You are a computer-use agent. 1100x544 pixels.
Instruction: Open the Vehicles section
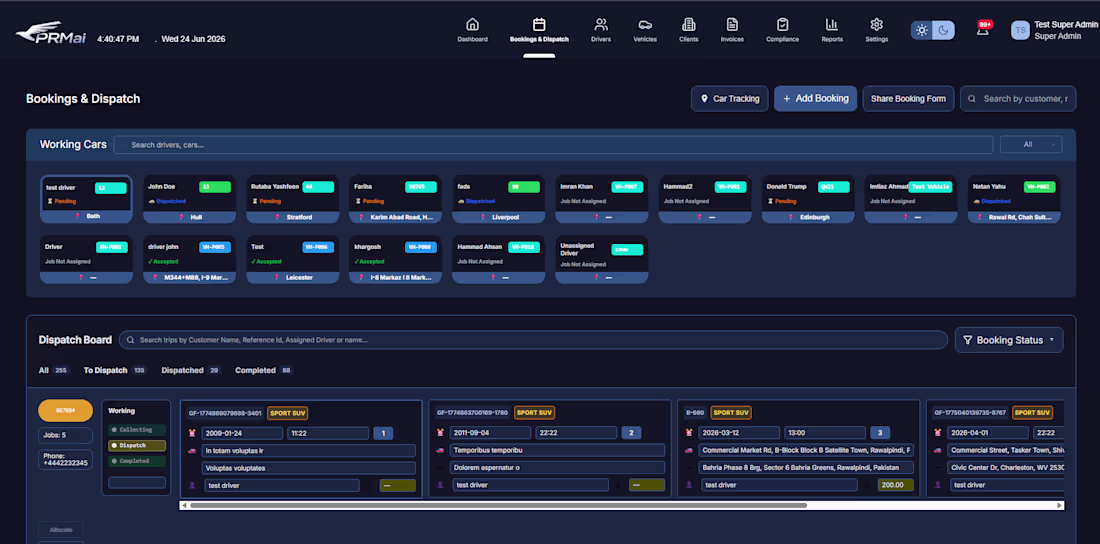pyautogui.click(x=645, y=30)
